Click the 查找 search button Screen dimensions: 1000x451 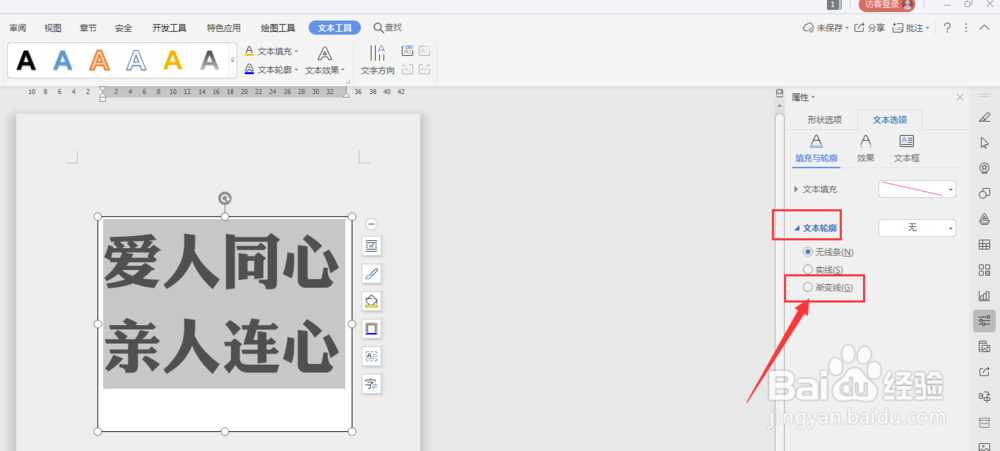[388, 27]
